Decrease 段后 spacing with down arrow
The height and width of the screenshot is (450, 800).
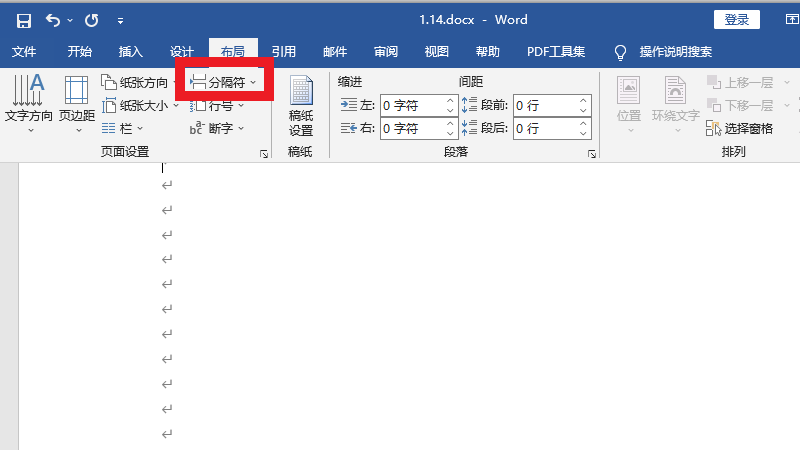583,133
